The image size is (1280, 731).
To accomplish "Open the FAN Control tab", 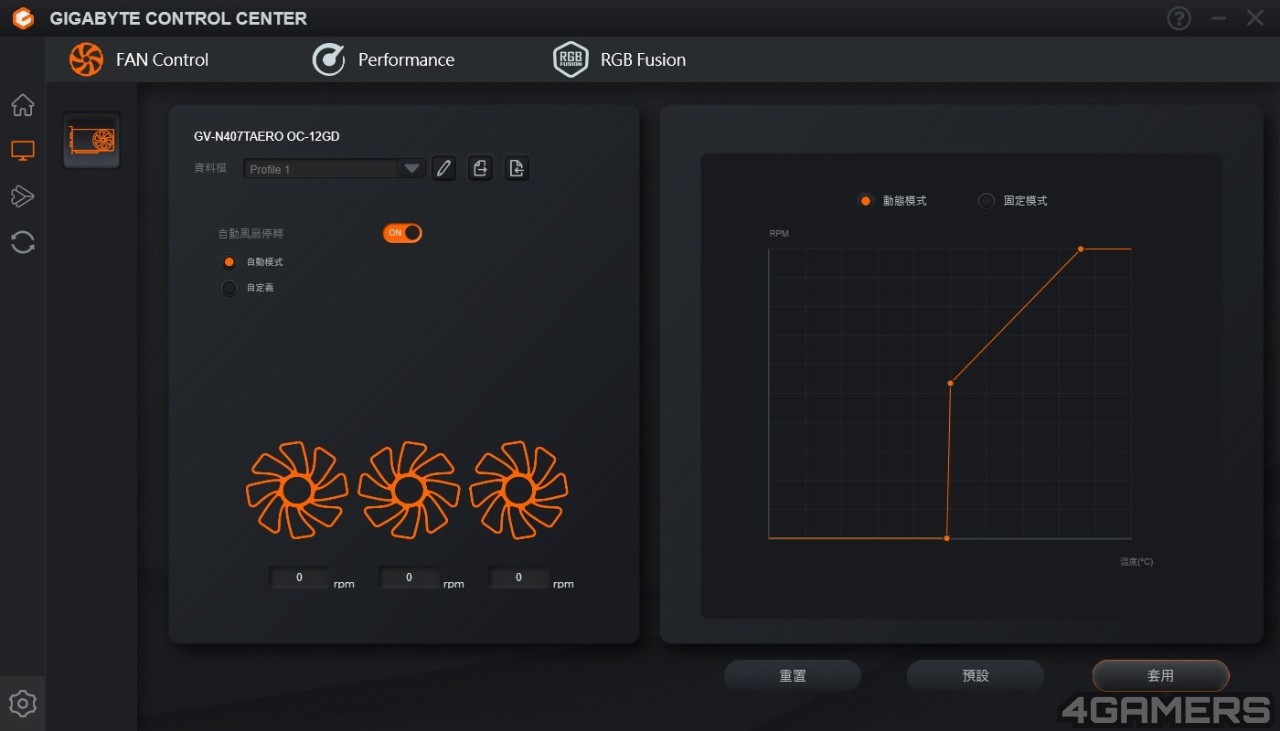I will coord(139,60).
